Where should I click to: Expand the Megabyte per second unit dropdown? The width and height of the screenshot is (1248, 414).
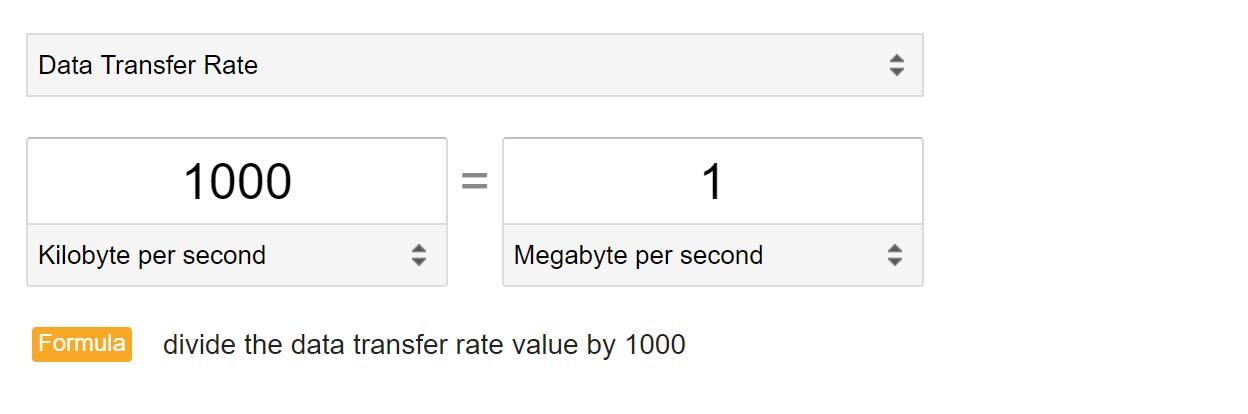(712, 256)
